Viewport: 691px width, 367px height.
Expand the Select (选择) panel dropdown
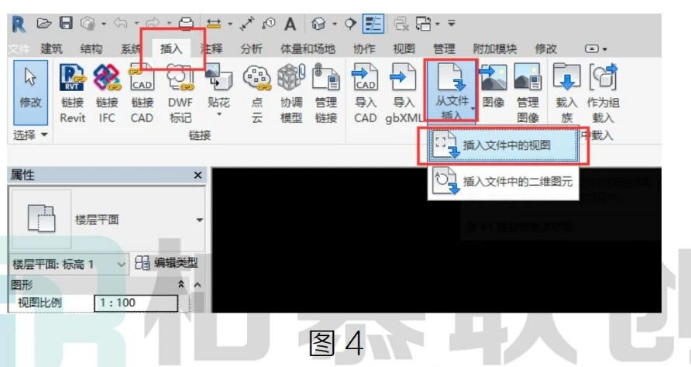coord(30,135)
